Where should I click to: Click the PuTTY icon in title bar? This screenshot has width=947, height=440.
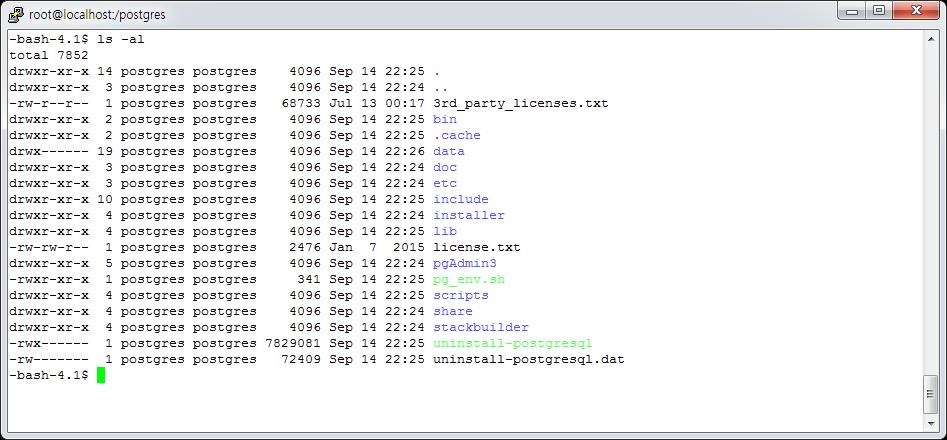pyautogui.click(x=17, y=13)
